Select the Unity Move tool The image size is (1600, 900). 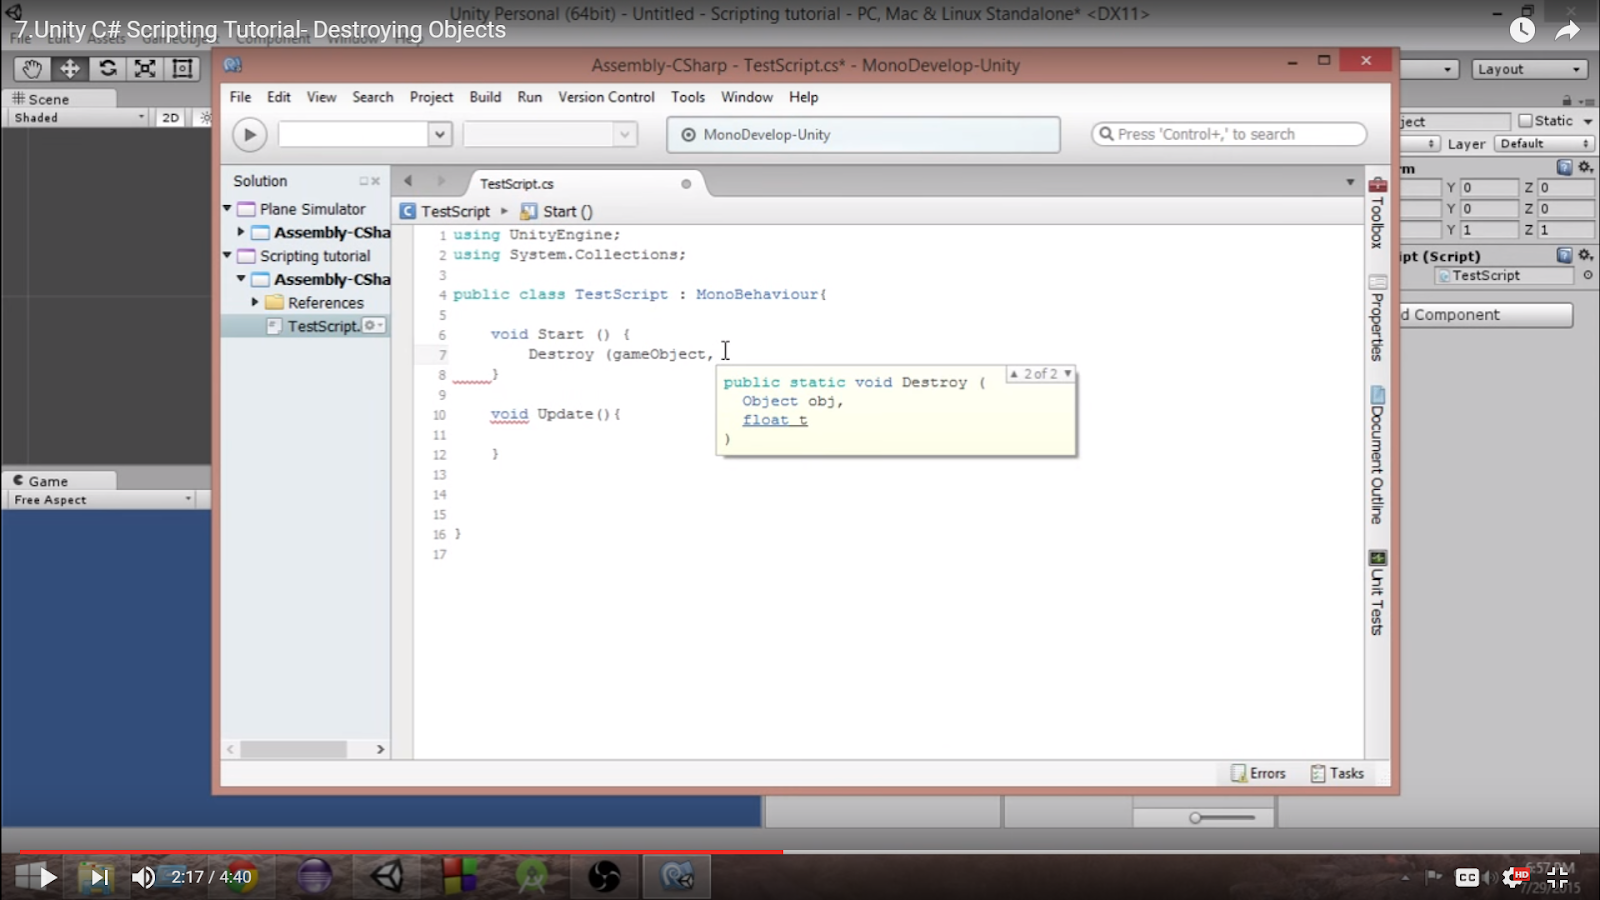[x=70, y=68]
